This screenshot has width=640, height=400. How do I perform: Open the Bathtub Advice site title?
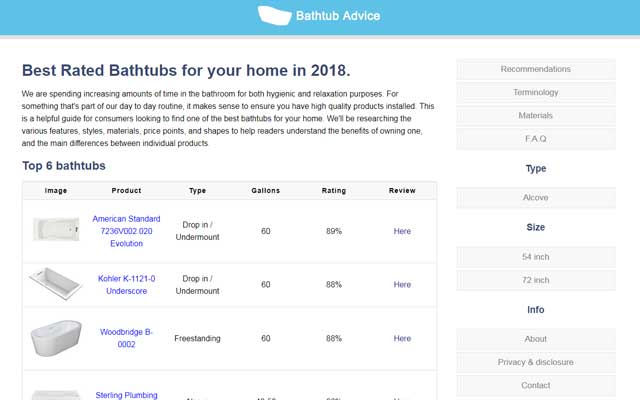[338, 16]
